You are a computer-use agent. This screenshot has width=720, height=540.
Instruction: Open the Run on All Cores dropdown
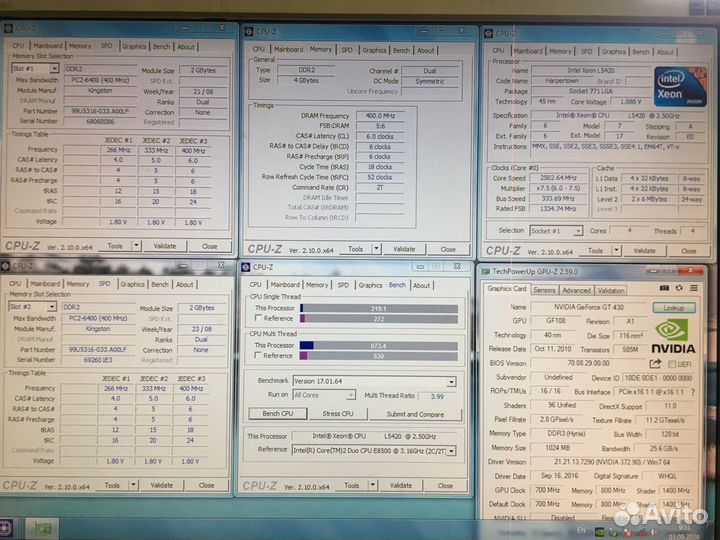(x=350, y=395)
